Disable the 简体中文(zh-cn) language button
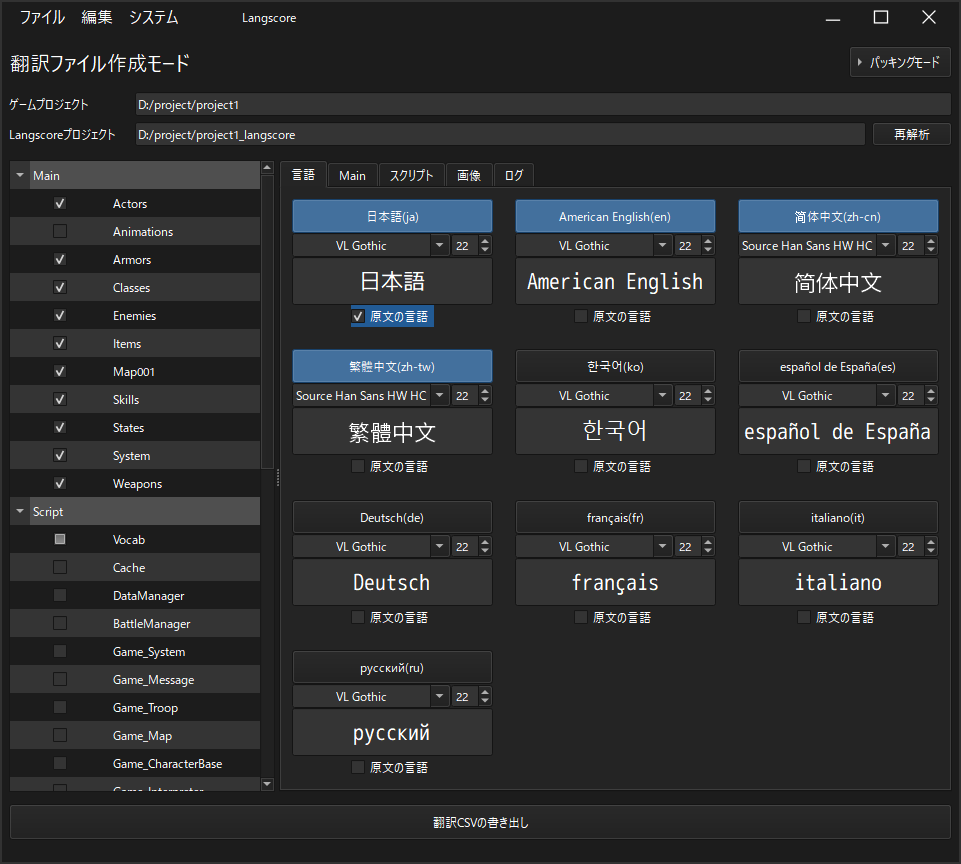 [x=838, y=216]
